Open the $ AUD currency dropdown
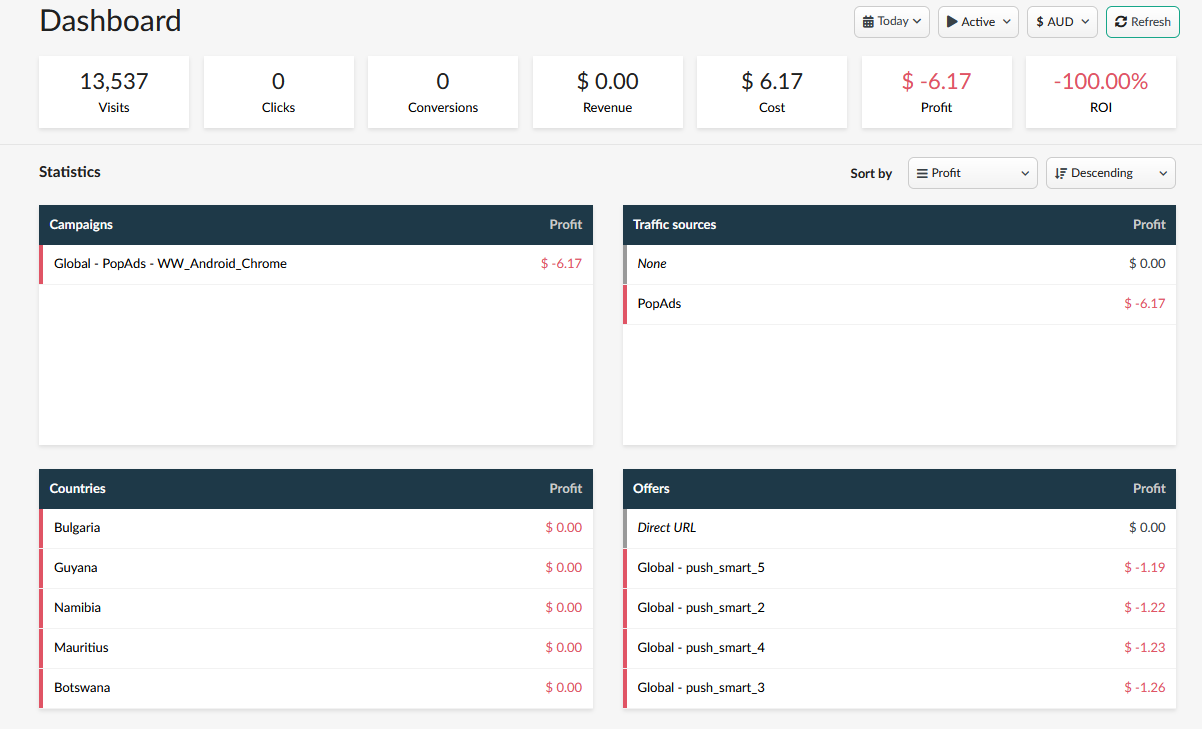 pyautogui.click(x=1062, y=22)
